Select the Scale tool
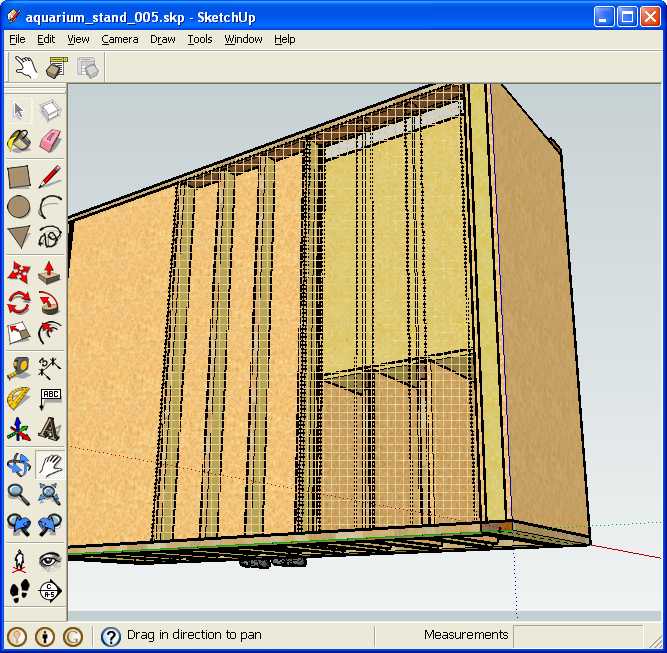 19,332
